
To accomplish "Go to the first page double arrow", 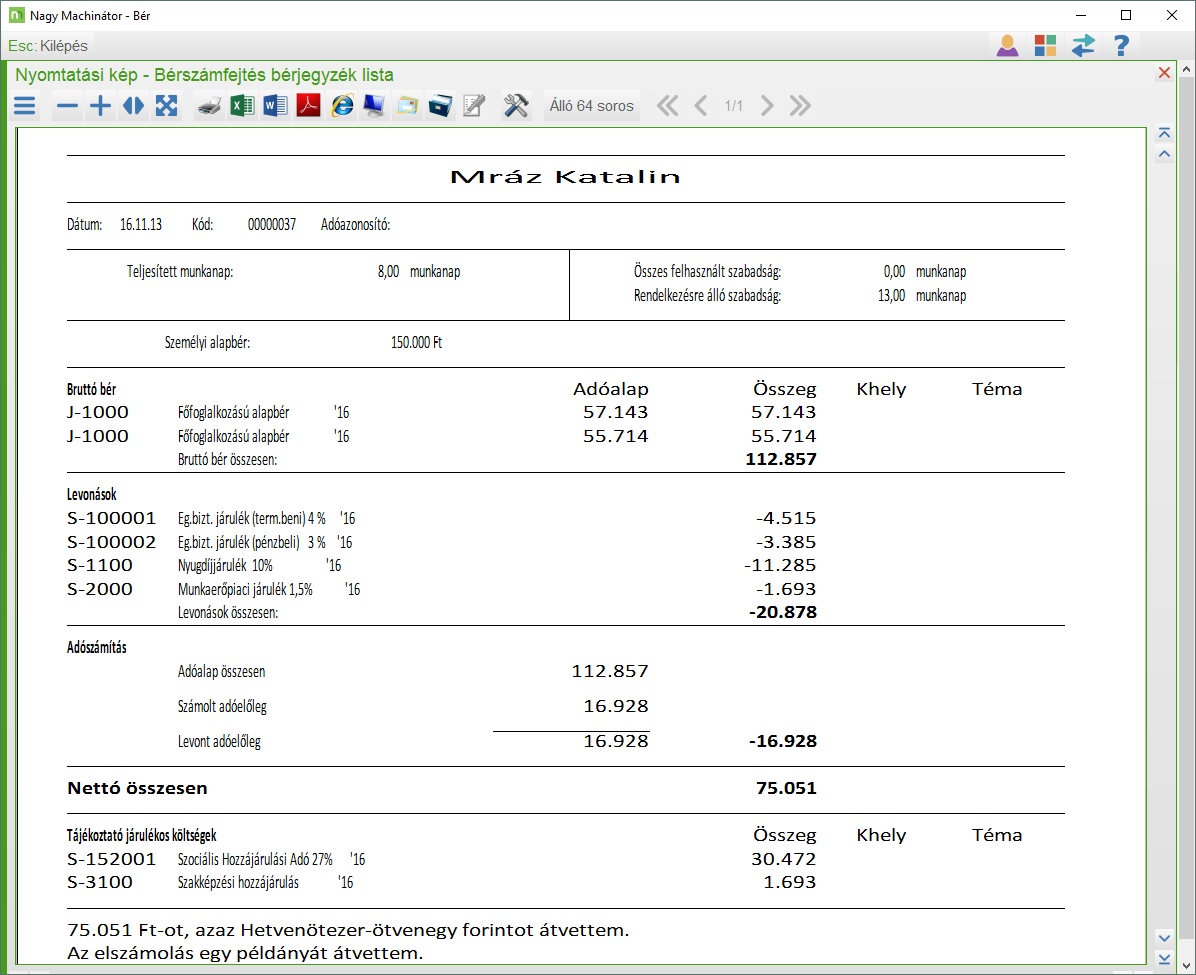I will [x=667, y=106].
